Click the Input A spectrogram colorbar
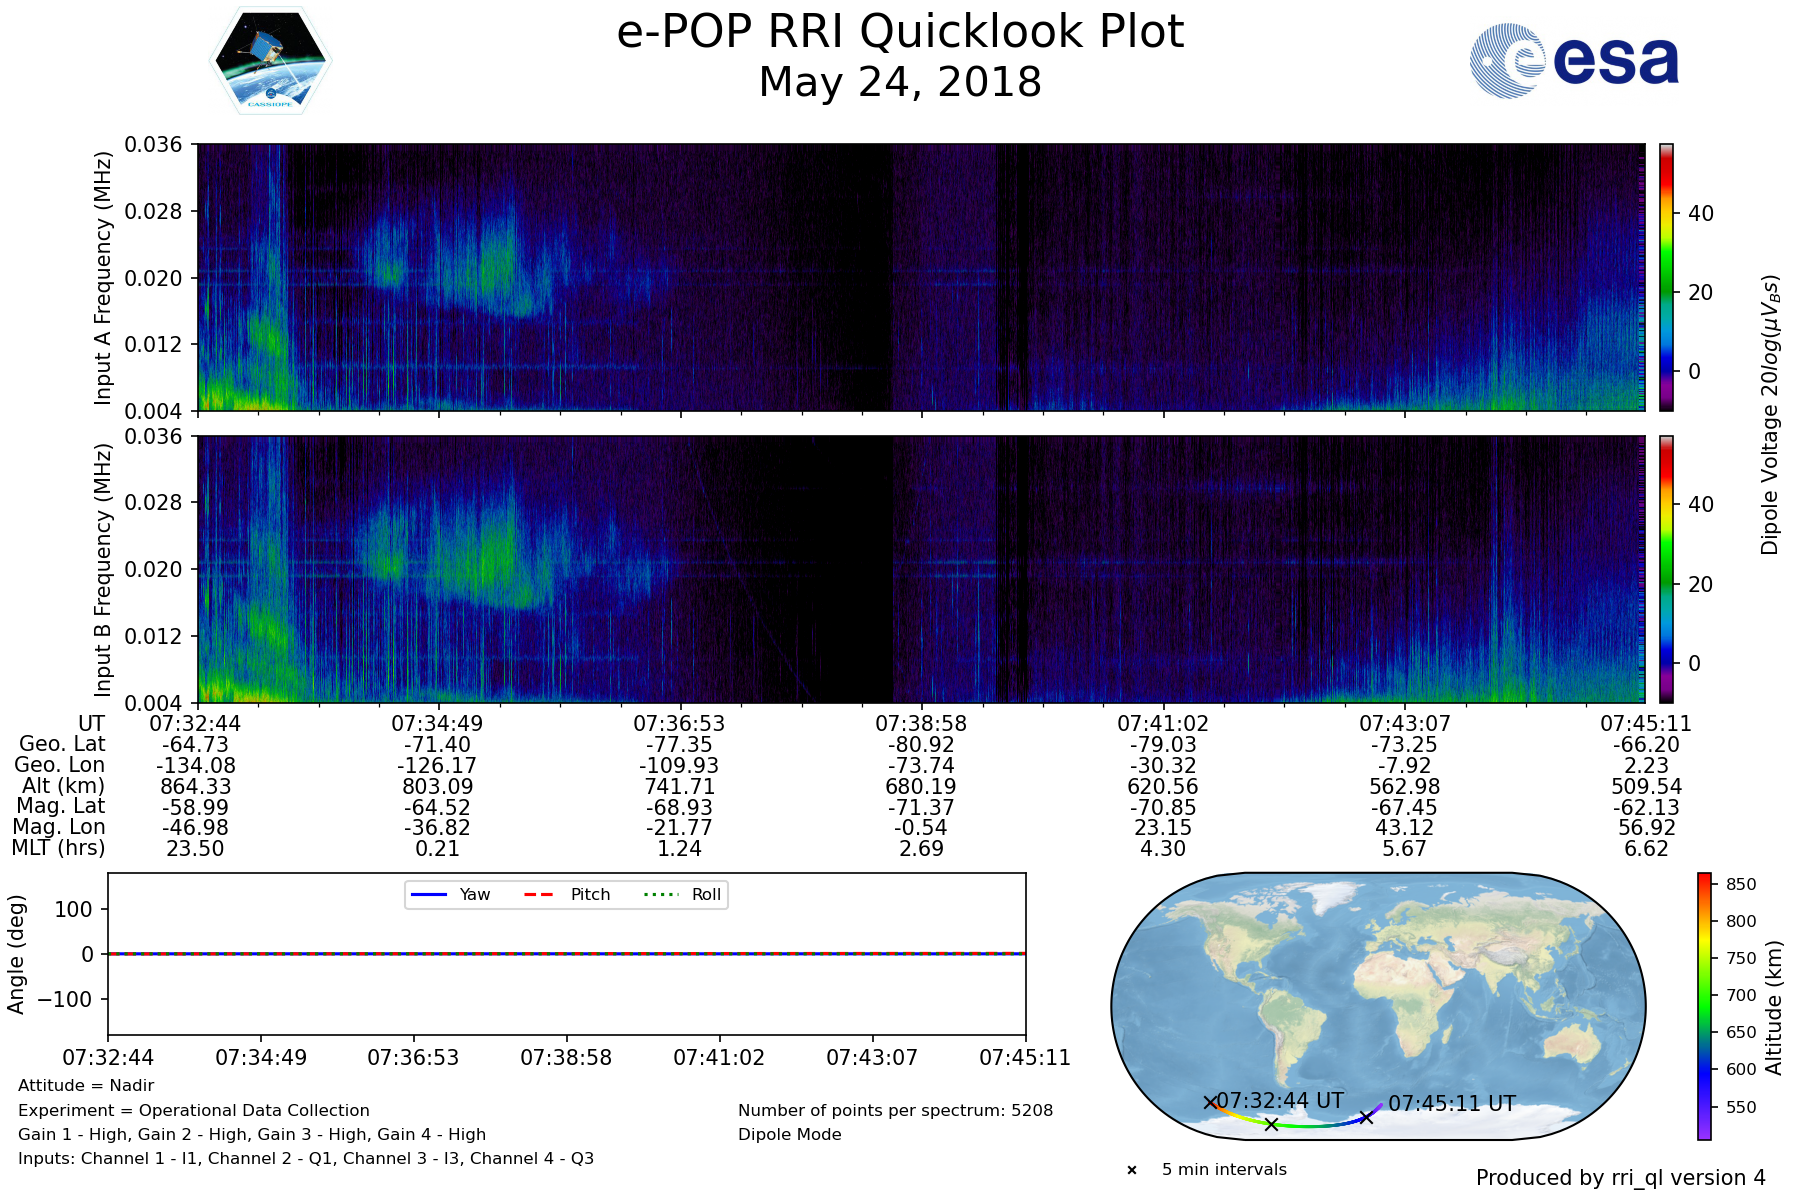The height and width of the screenshot is (1200, 1800). [x=1666, y=277]
